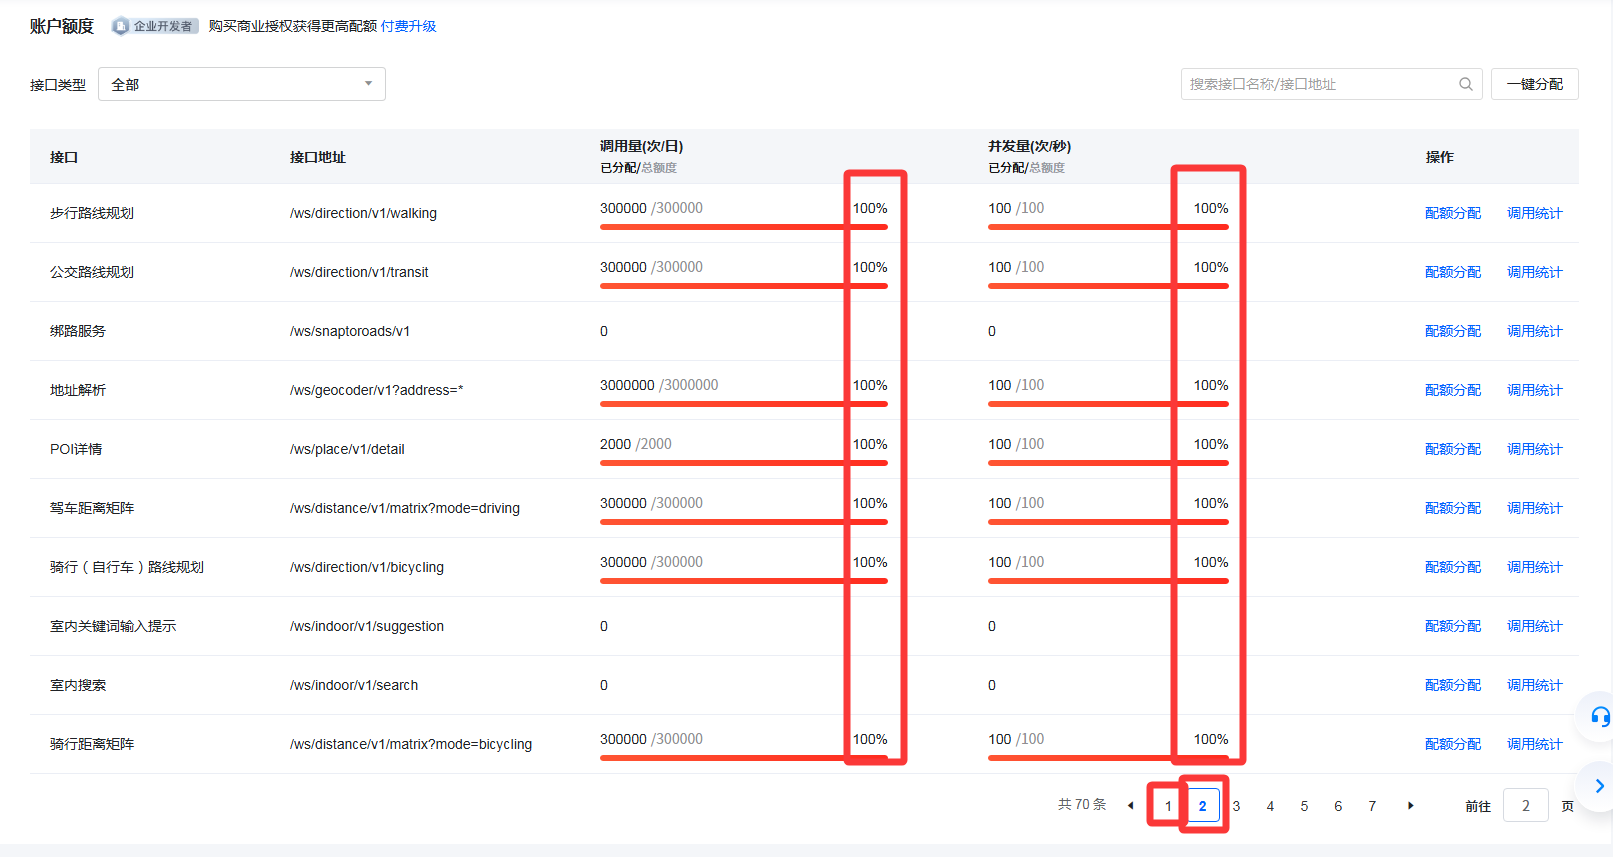Open 配额分配 for 骑行距离矩阵
1613x857 pixels.
(x=1452, y=744)
